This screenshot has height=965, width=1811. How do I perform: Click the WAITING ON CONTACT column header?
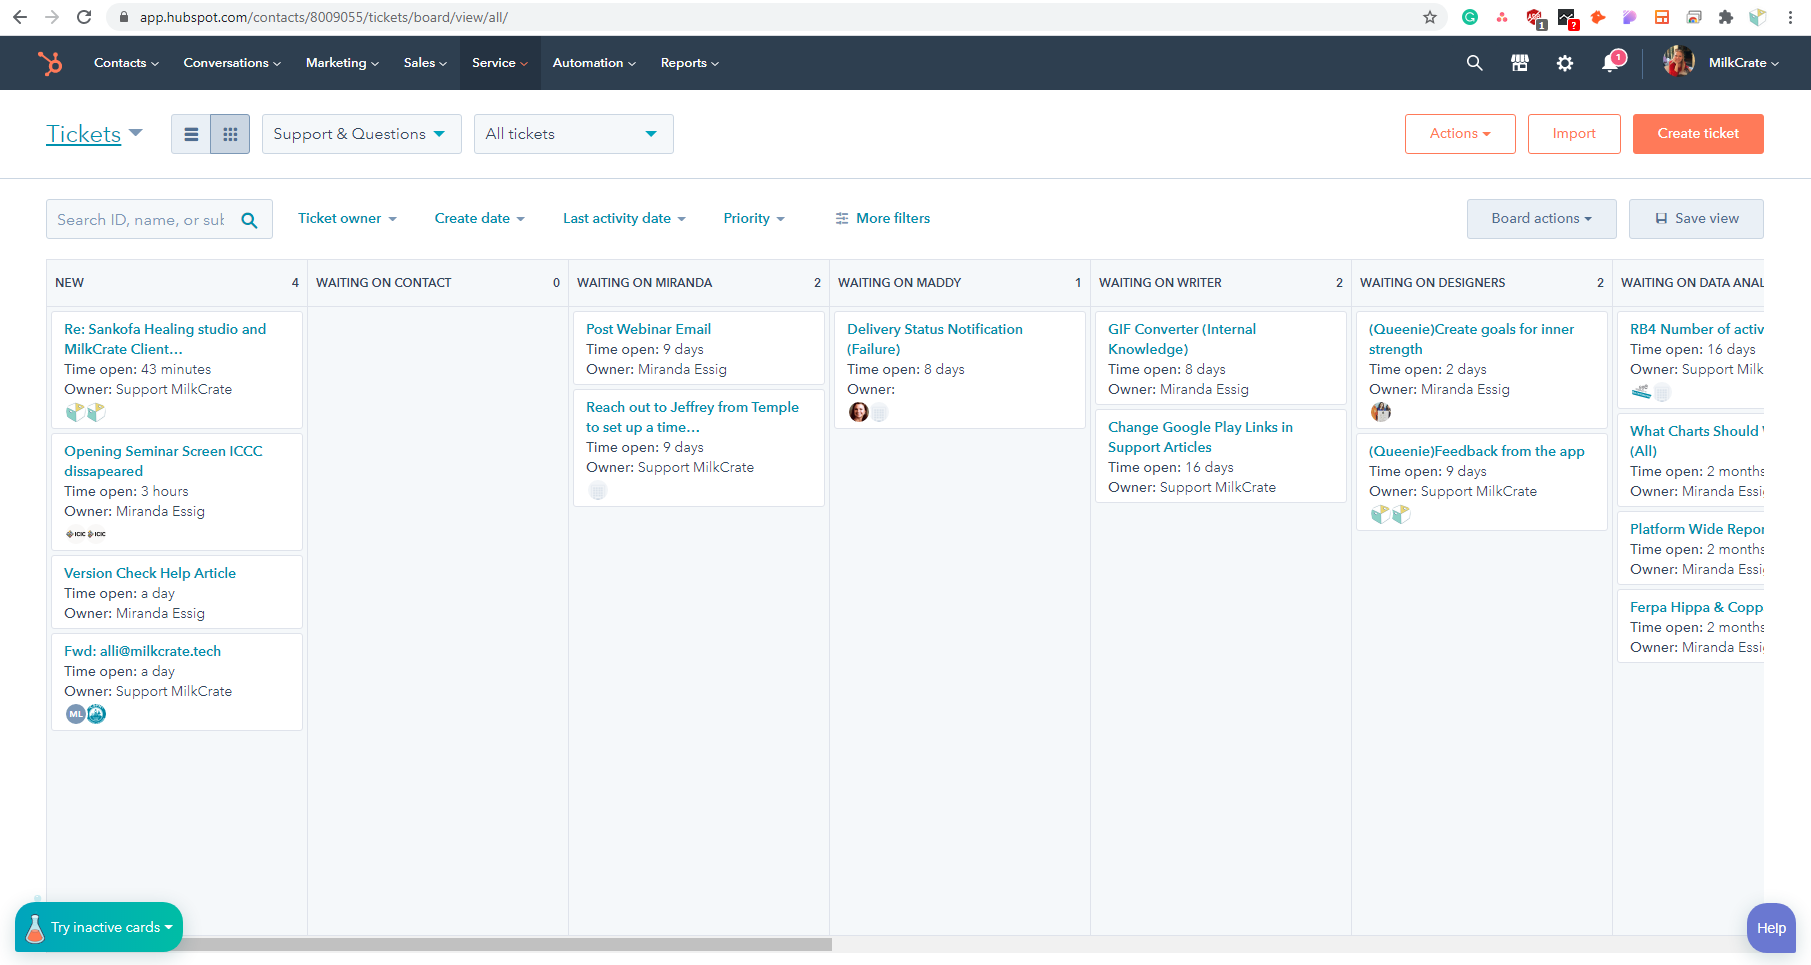(383, 283)
